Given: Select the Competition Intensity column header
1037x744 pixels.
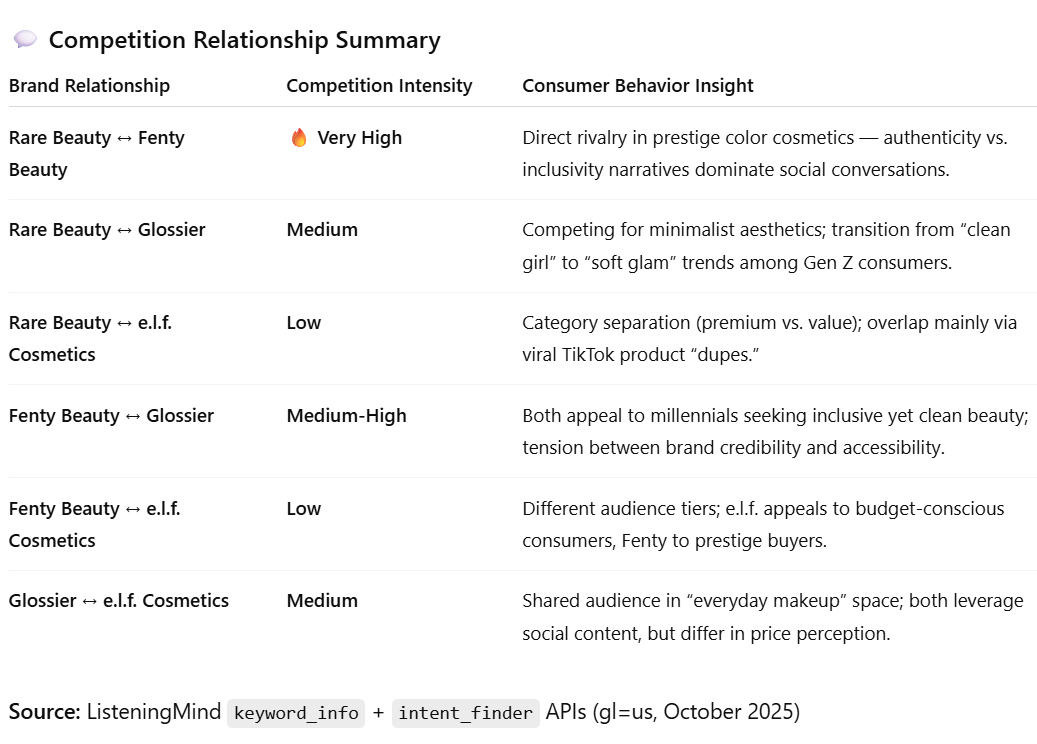Looking at the screenshot, I should point(379,86).
